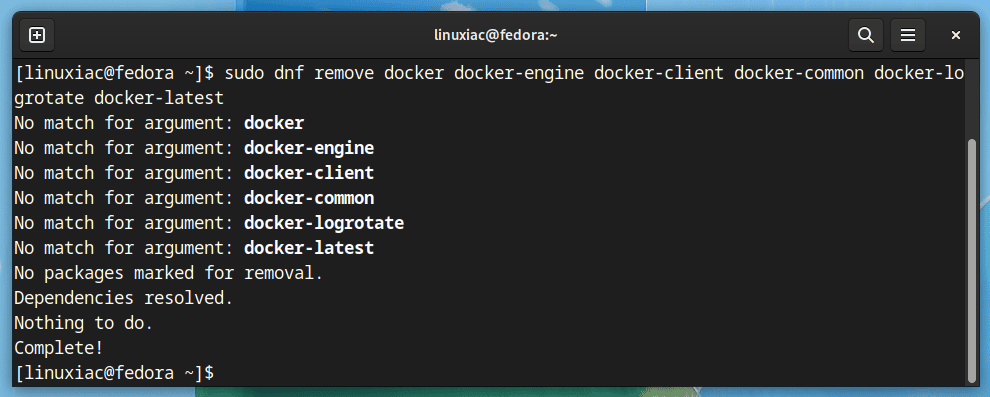This screenshot has width=990, height=397.
Task: Click 'grotate docker-latest' on the wrapped command line
Action: tap(119, 98)
